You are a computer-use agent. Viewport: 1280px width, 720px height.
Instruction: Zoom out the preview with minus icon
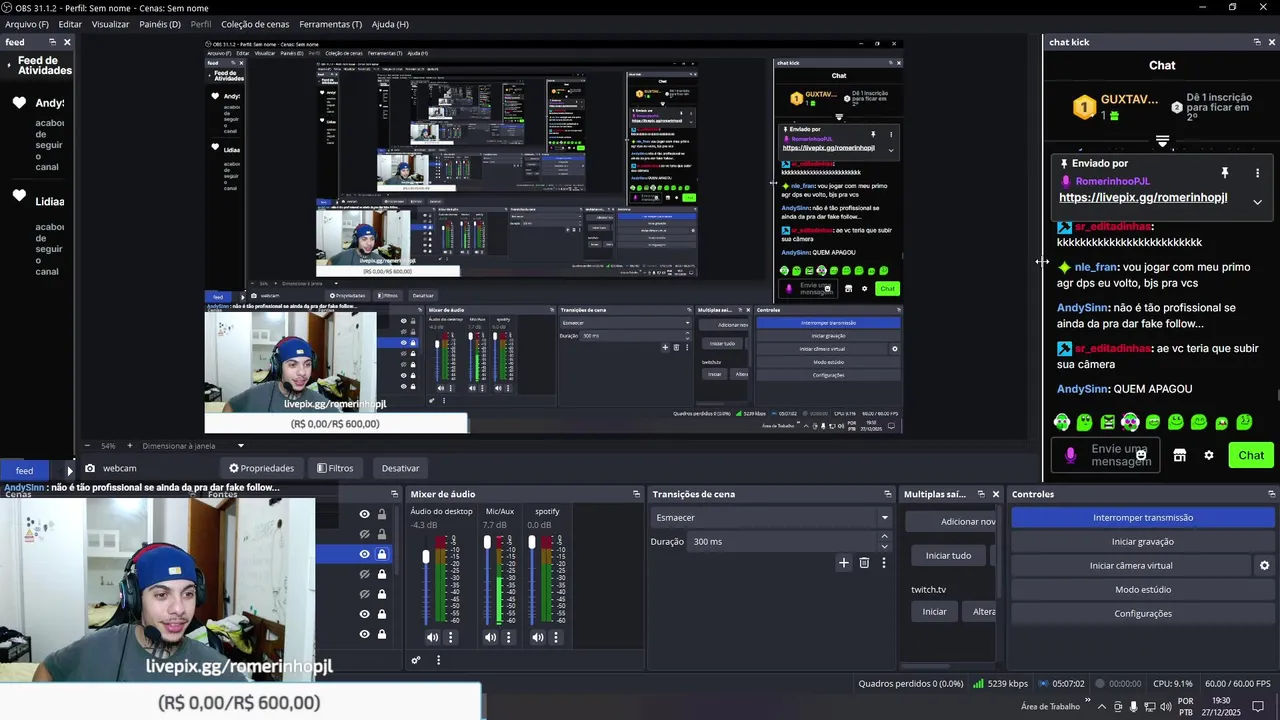coord(87,446)
